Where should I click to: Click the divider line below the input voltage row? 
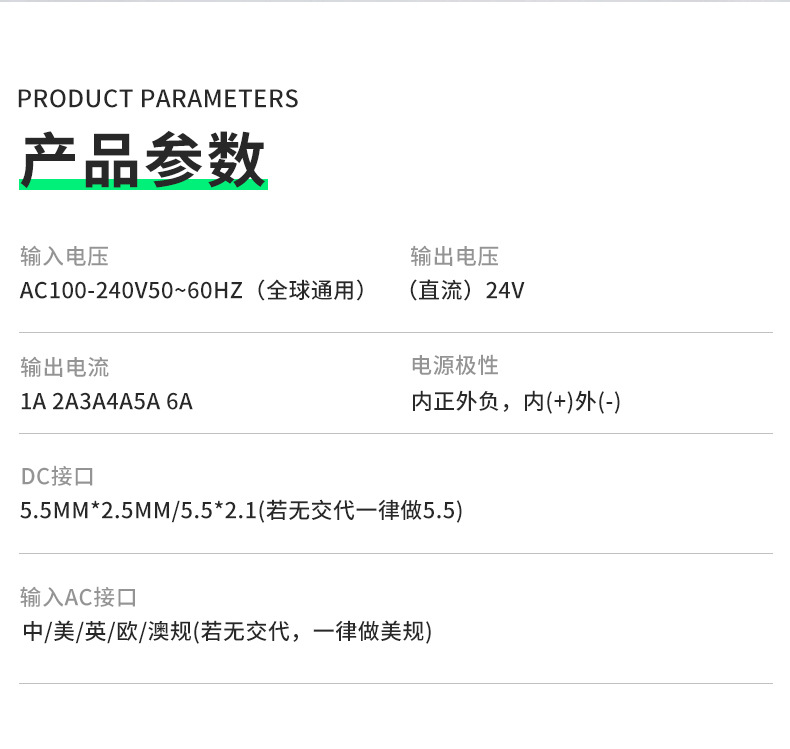[x=396, y=332]
